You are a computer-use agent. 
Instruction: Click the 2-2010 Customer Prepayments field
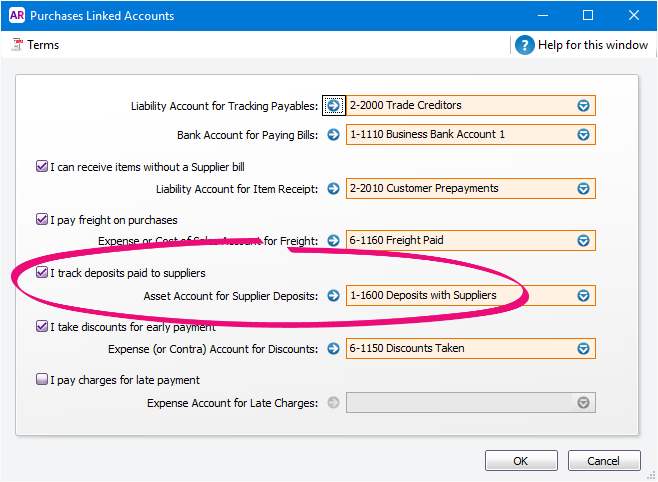pyautogui.click(x=458, y=188)
